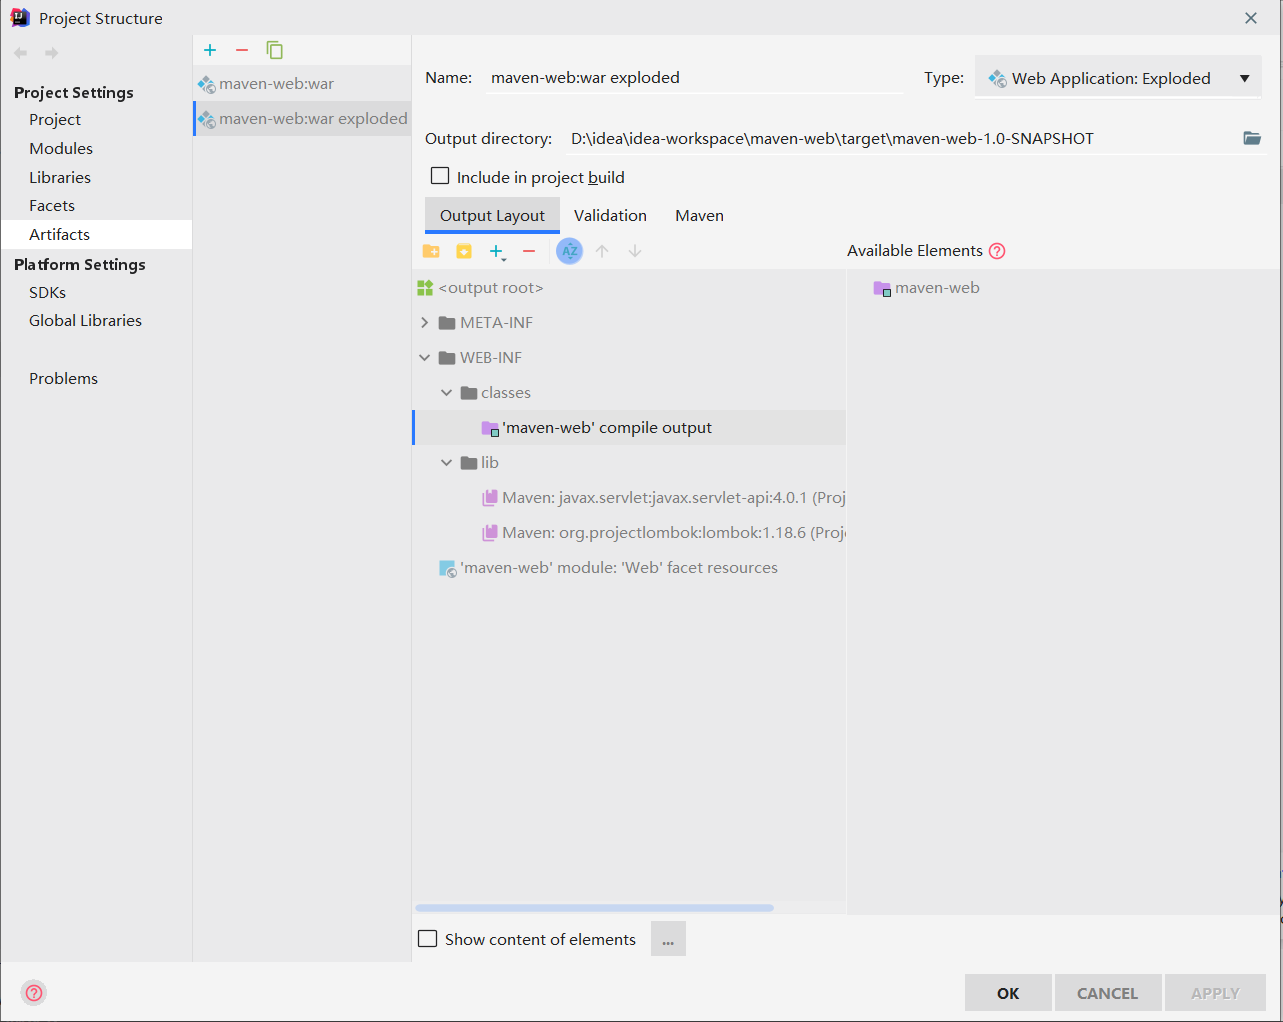Navigate forward with the right arrow
The height and width of the screenshot is (1022, 1283).
coord(52,53)
